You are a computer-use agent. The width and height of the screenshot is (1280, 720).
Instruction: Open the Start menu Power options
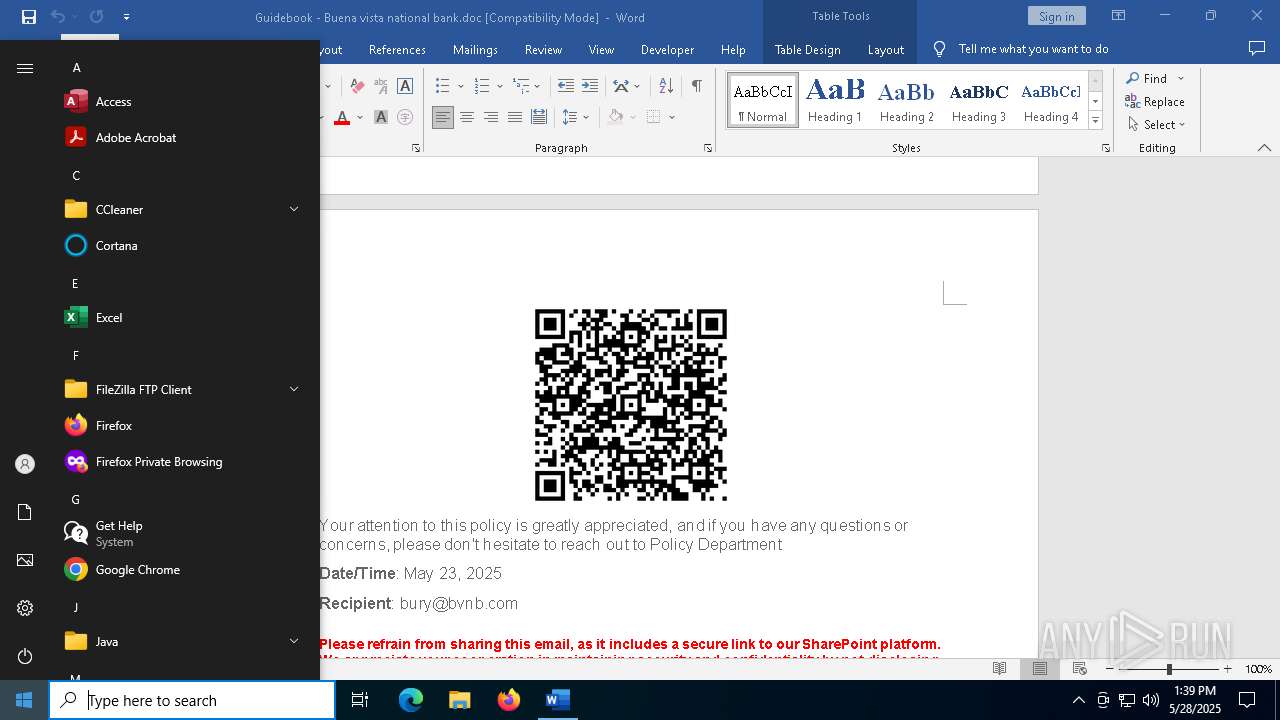25,656
